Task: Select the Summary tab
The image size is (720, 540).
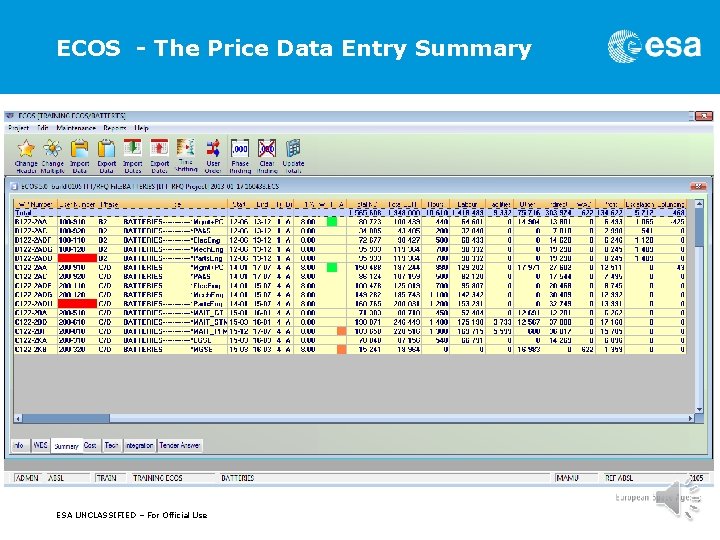Action: [67, 446]
